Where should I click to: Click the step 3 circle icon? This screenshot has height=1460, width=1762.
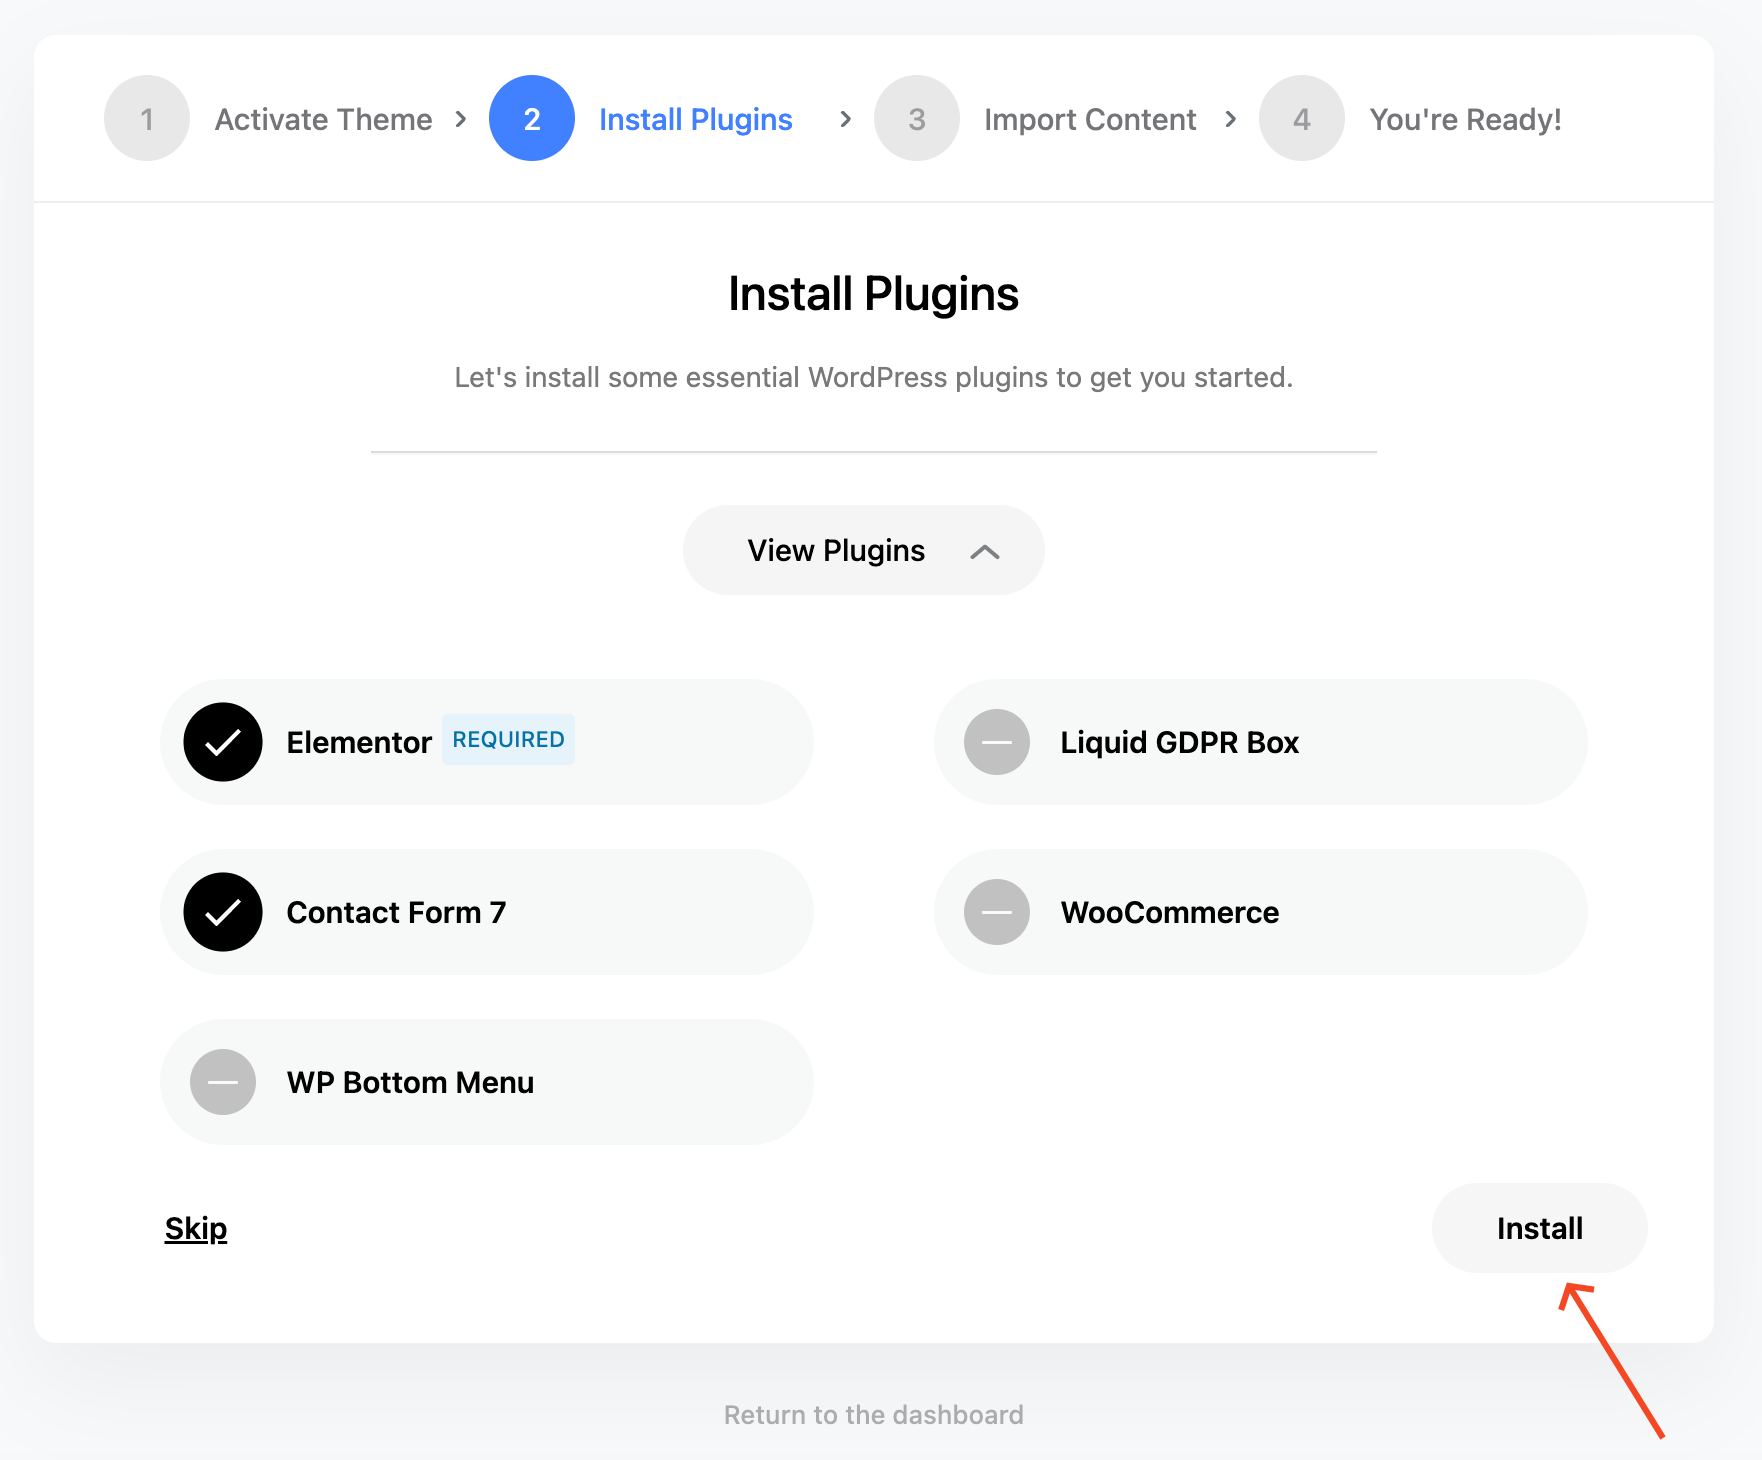917,119
